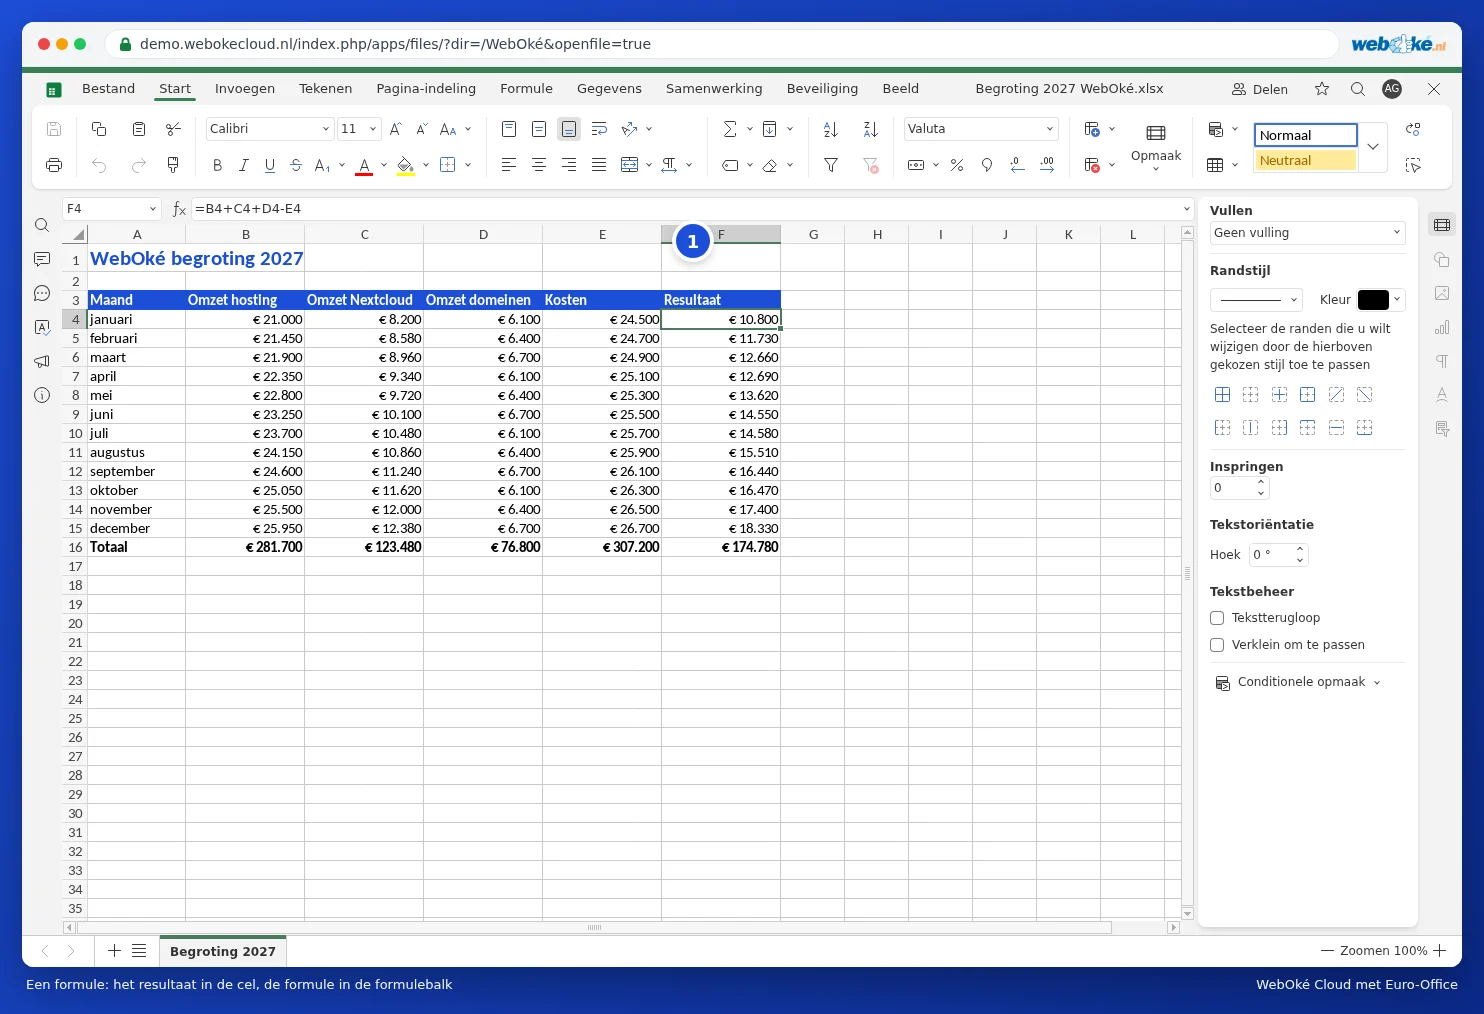Screen dimensions: 1484x1014
Task: Click the print icon in toolbar
Action: click(x=54, y=165)
